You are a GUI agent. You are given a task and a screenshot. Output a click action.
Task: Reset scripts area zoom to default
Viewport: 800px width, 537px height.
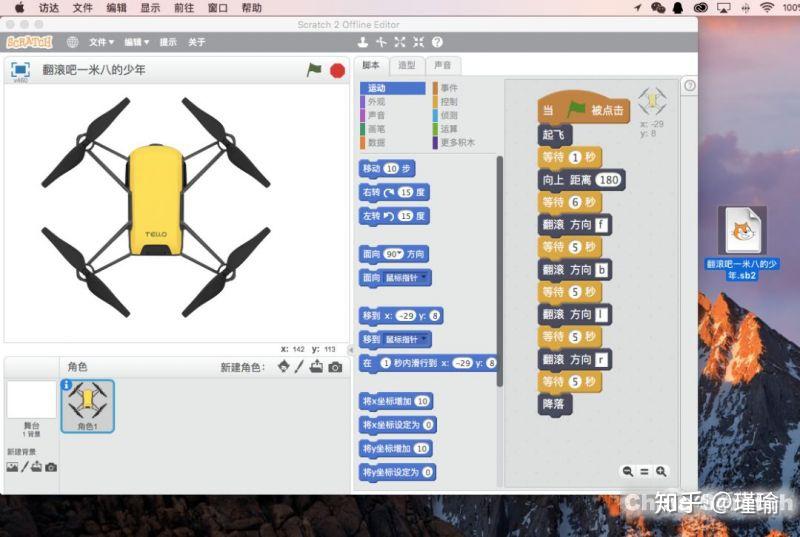click(x=644, y=472)
